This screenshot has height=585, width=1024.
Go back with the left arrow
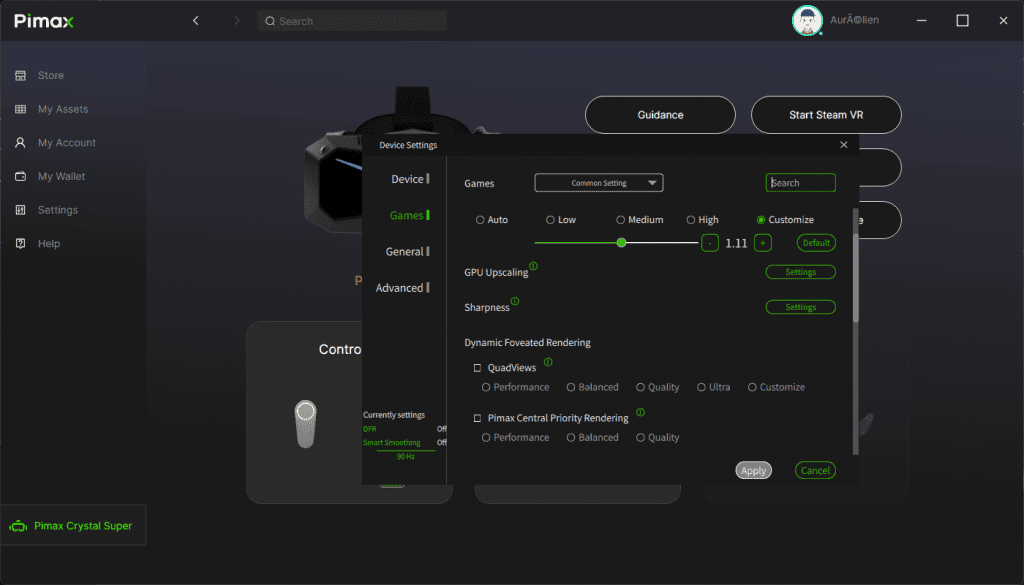(195, 21)
